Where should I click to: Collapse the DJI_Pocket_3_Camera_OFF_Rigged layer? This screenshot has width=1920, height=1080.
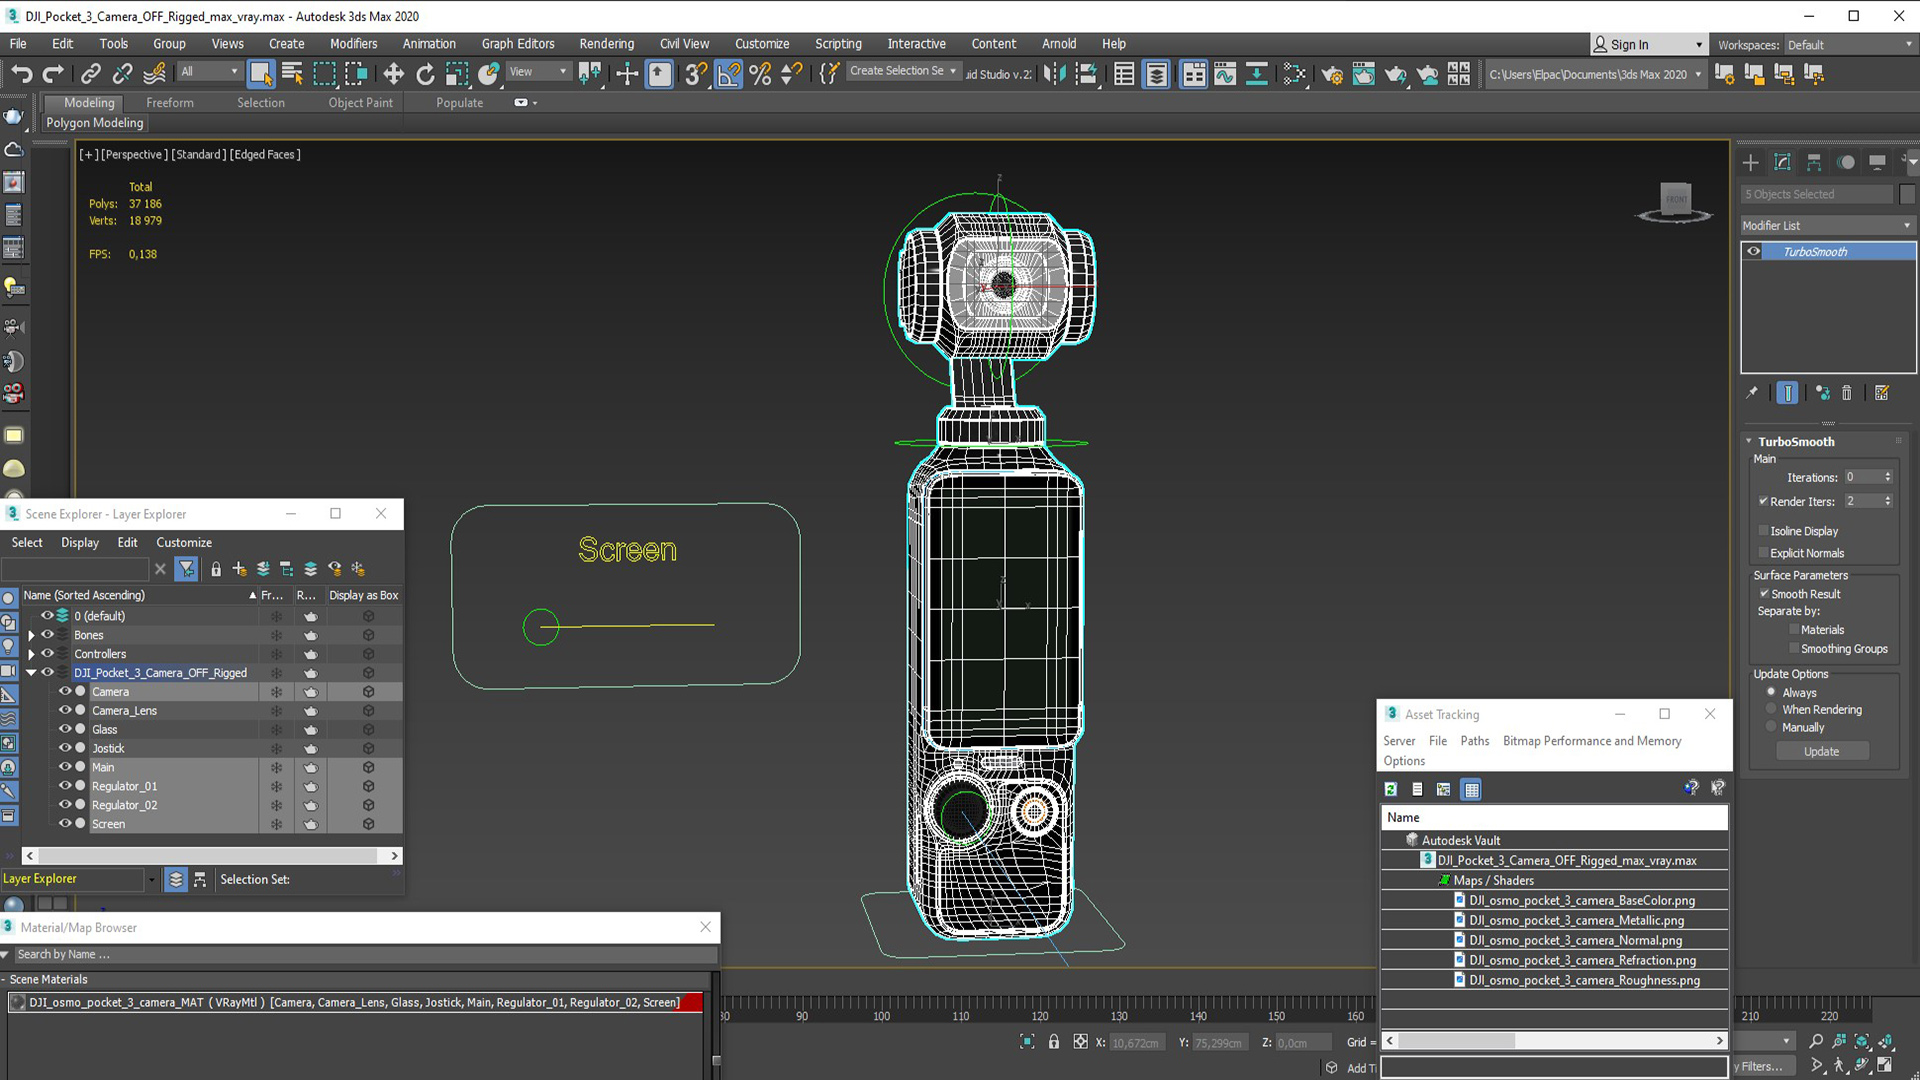pyautogui.click(x=31, y=673)
